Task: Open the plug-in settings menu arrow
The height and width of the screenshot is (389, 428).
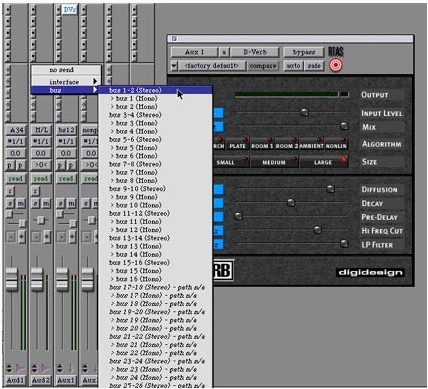Action: tap(174, 66)
